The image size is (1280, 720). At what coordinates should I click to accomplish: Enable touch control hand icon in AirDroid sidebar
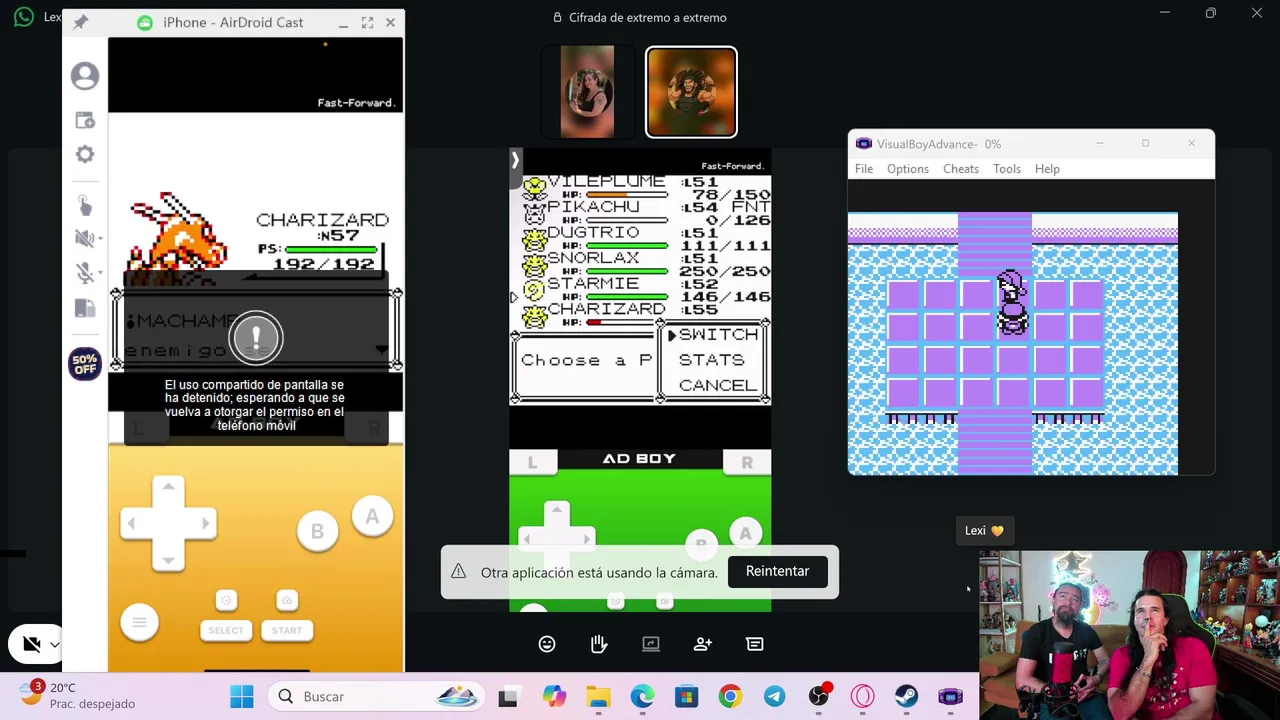tap(85, 205)
